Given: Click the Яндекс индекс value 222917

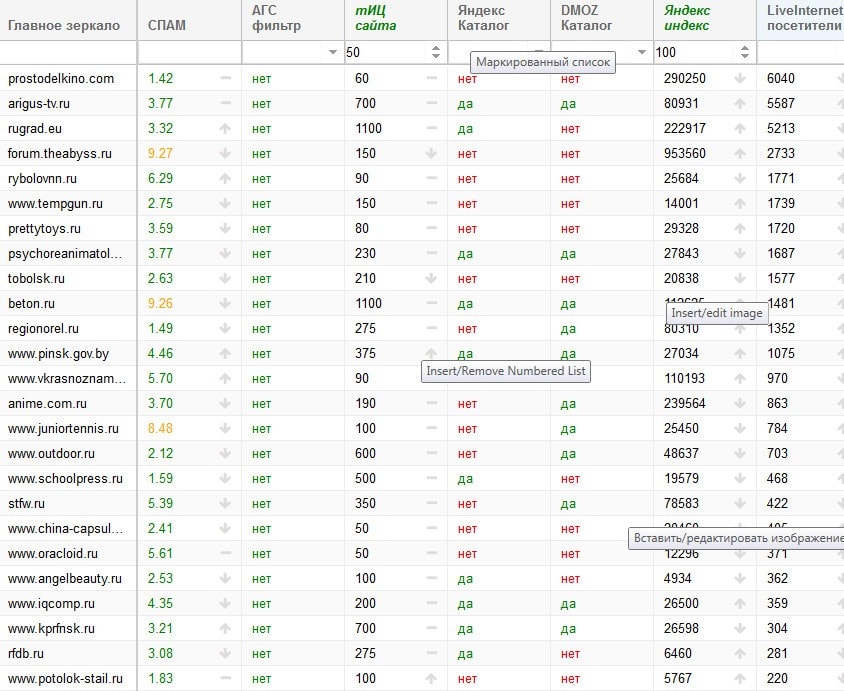Looking at the screenshot, I should tap(685, 129).
